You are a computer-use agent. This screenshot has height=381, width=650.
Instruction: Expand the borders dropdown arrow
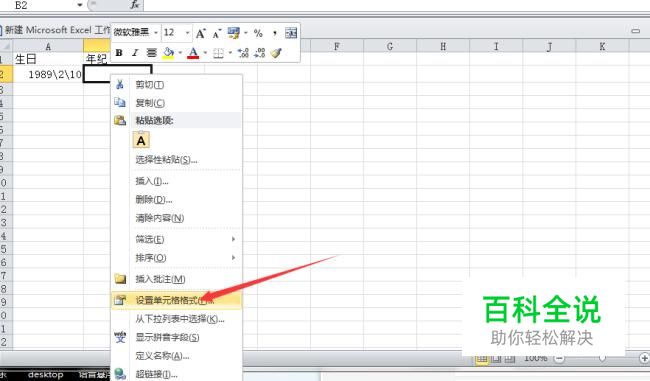point(230,53)
